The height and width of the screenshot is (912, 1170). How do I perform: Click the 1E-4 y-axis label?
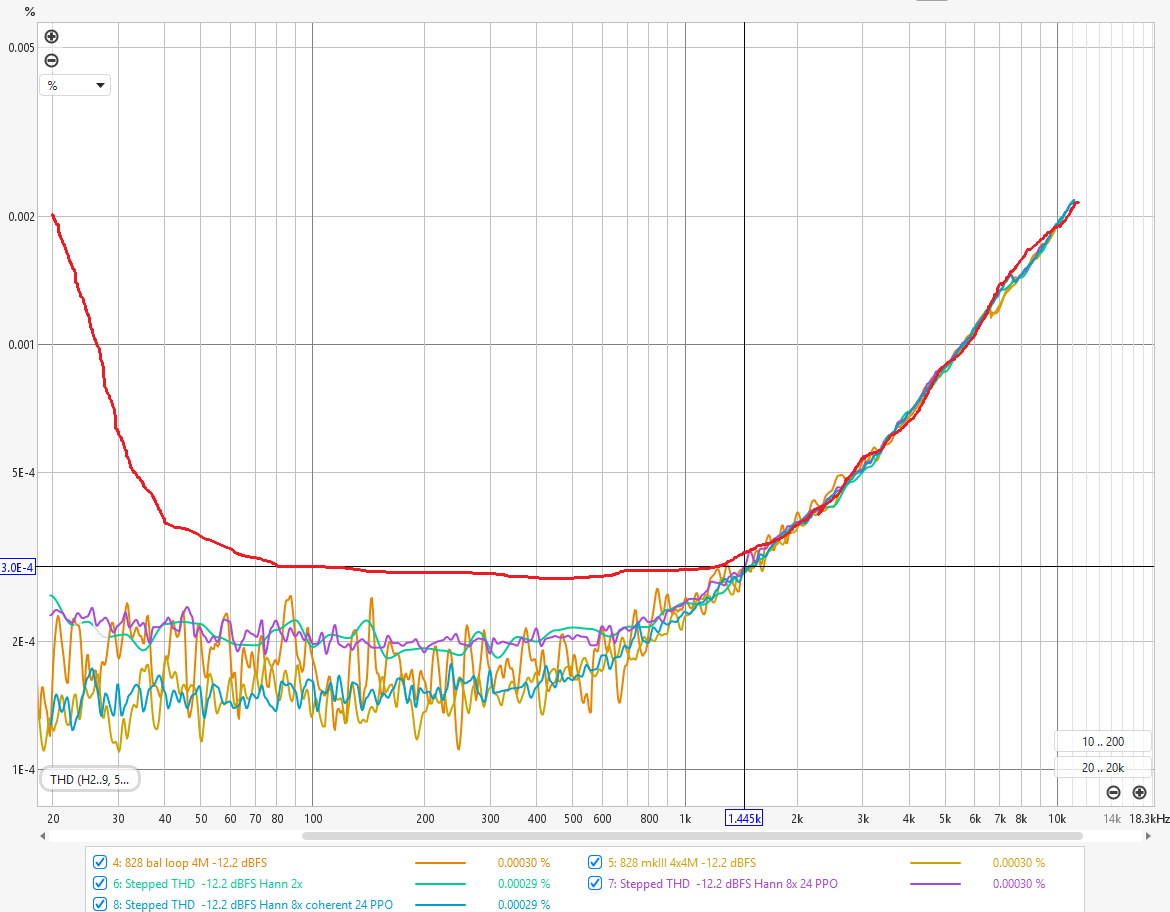tap(23, 769)
